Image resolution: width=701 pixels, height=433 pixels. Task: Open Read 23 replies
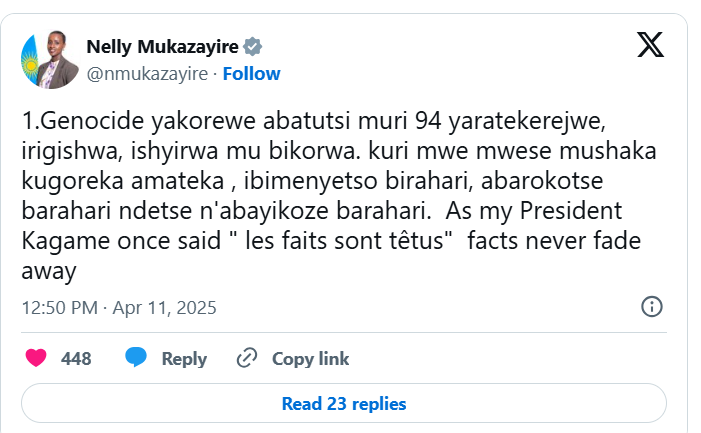tap(344, 404)
